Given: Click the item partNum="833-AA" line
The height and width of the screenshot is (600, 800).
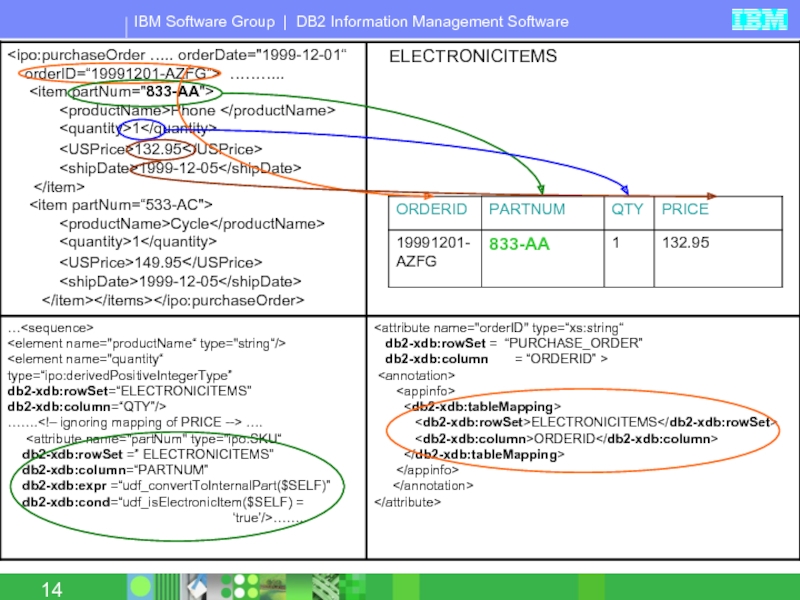Looking at the screenshot, I should coord(122,91).
